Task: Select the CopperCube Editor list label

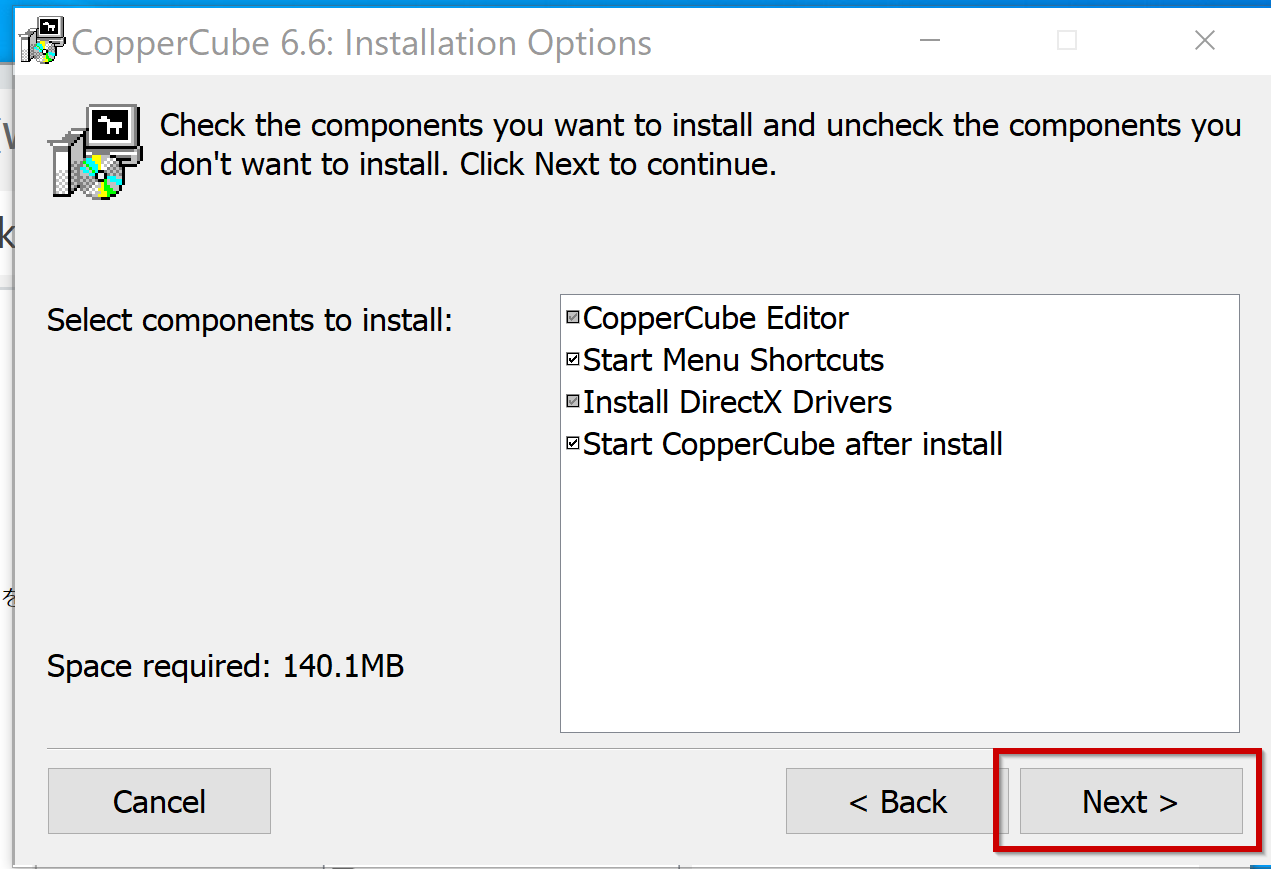Action: [x=716, y=318]
